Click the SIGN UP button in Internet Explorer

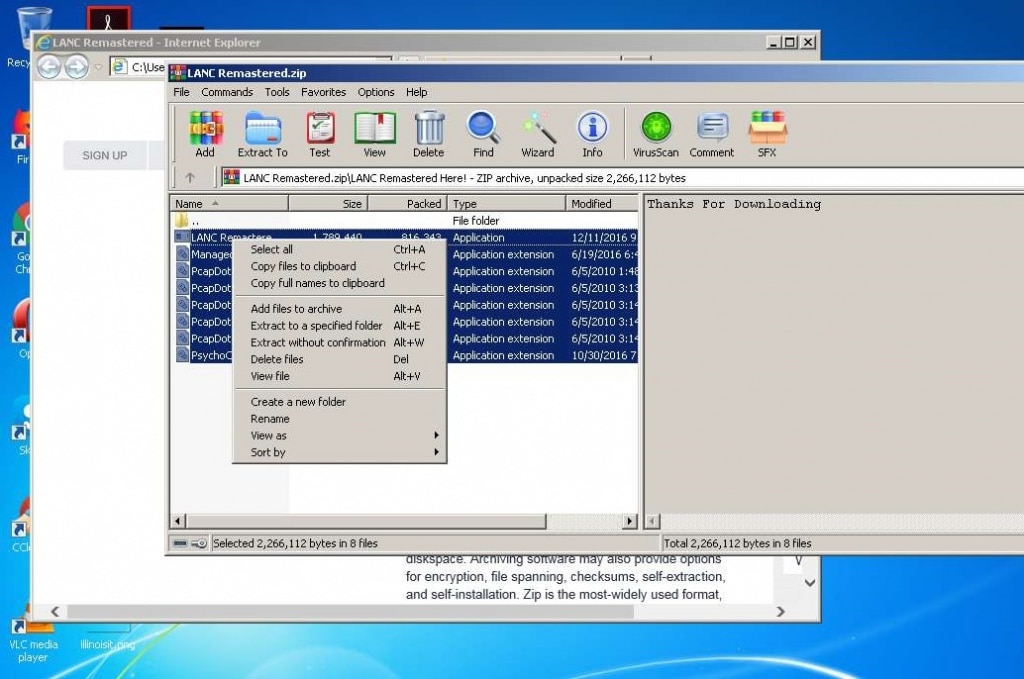104,155
